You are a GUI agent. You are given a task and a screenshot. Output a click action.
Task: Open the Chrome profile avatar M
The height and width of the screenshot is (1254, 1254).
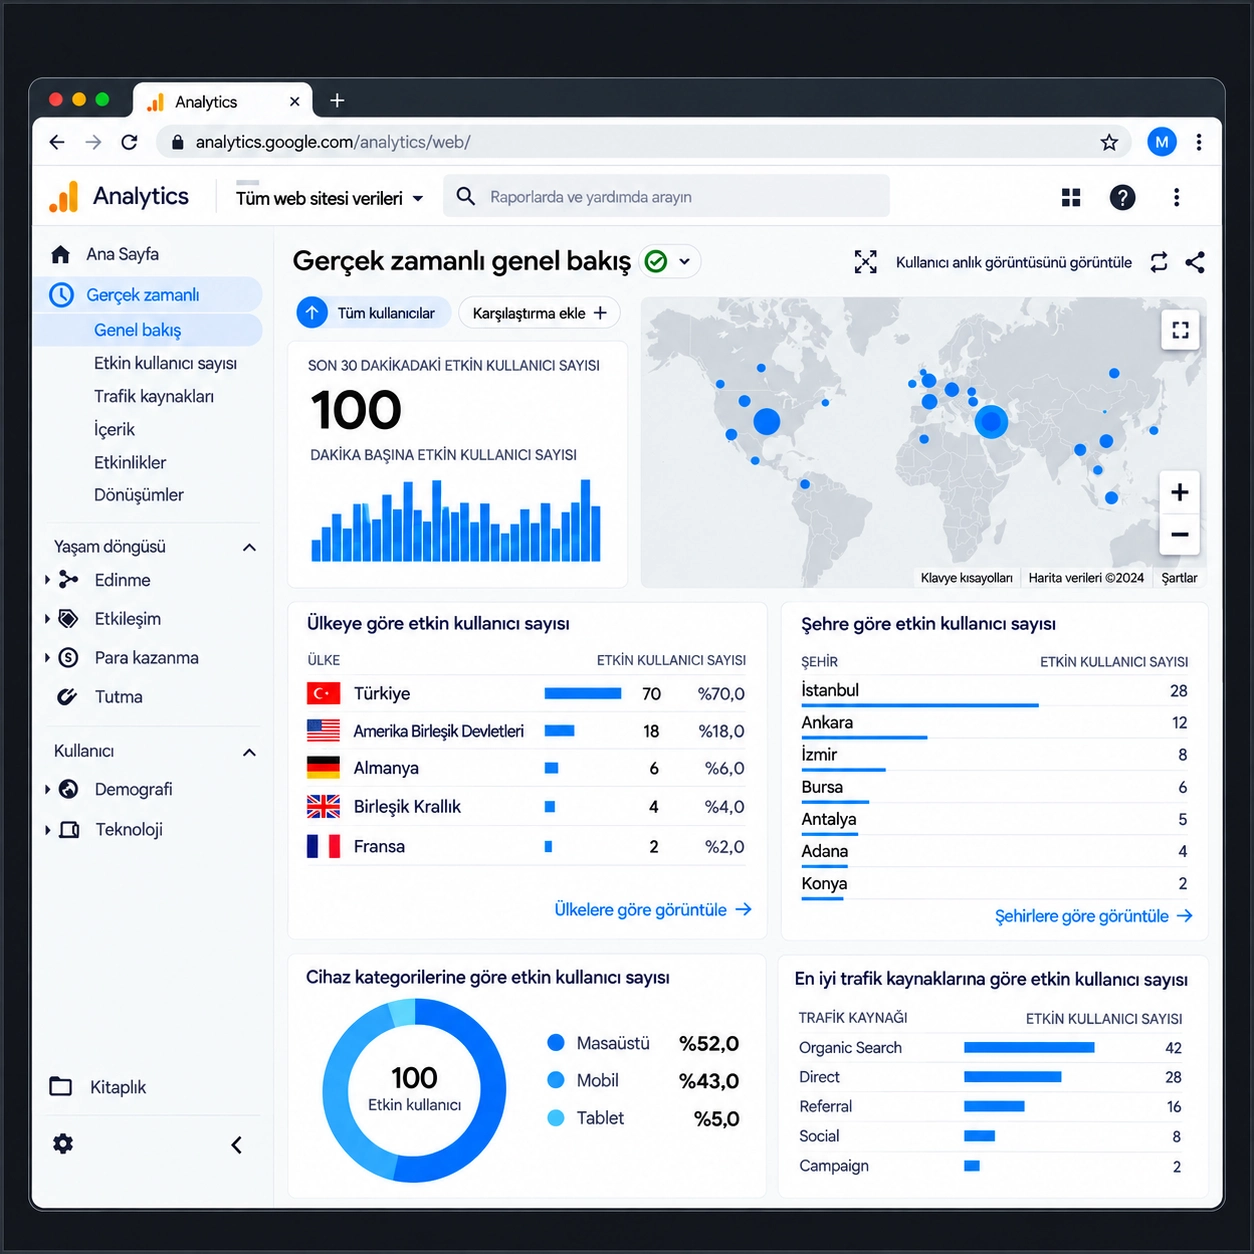click(x=1161, y=142)
